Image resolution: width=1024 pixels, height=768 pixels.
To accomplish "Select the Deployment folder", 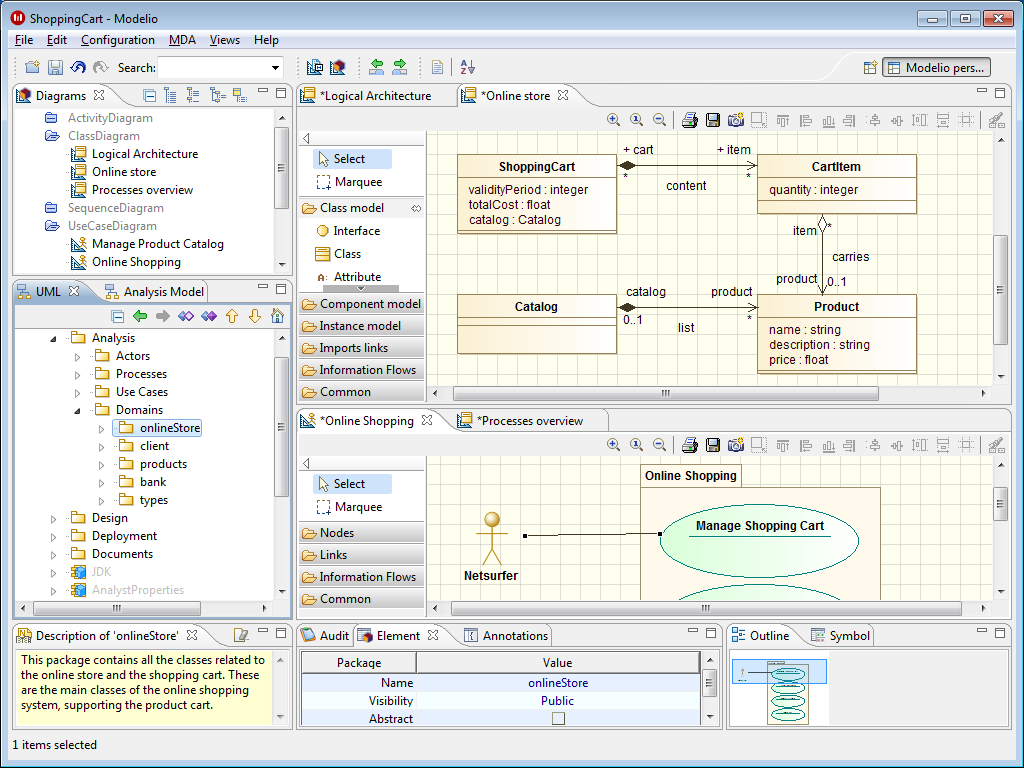I will tap(115, 536).
